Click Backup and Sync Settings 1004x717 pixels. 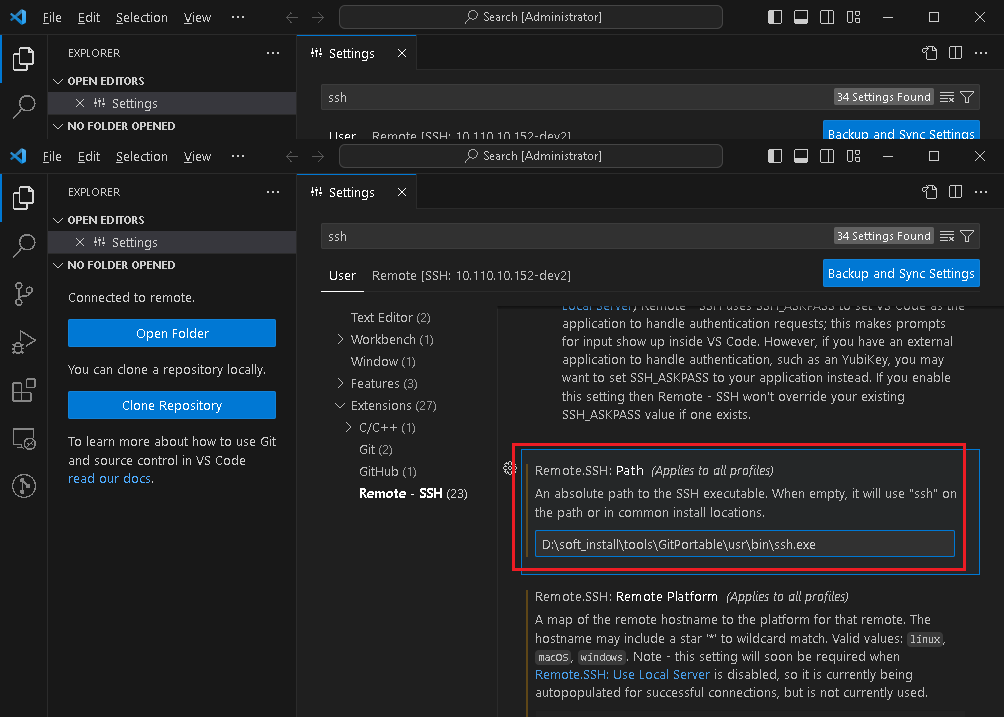pos(900,272)
